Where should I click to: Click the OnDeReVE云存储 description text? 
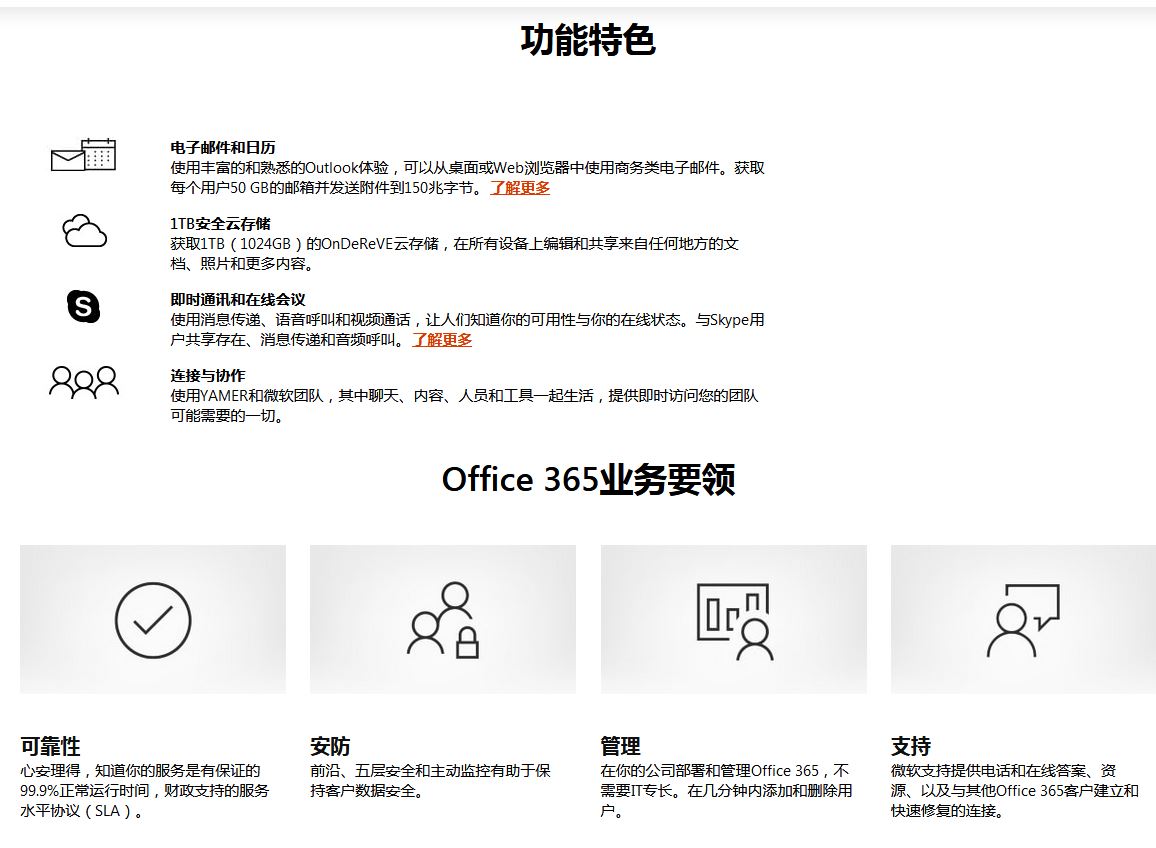pyautogui.click(x=454, y=254)
